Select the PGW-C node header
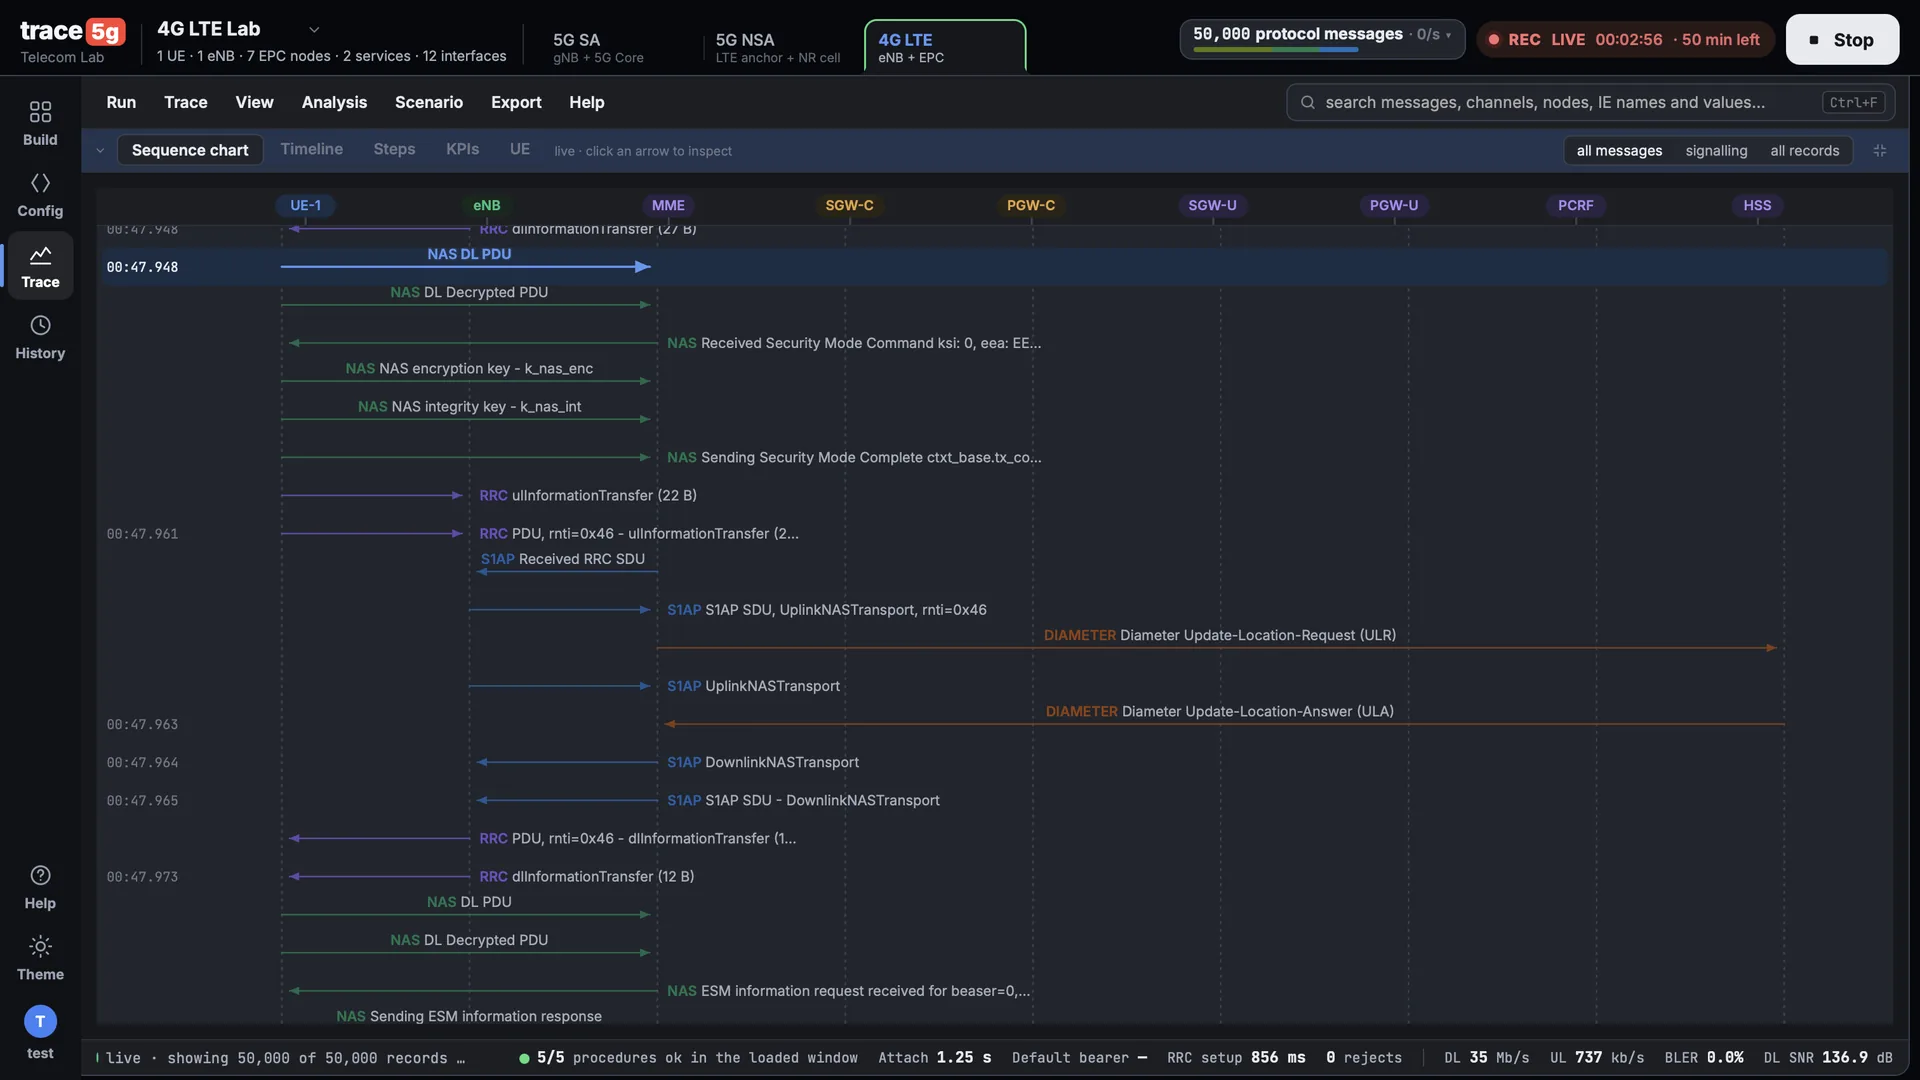The image size is (1920, 1080). [x=1031, y=205]
